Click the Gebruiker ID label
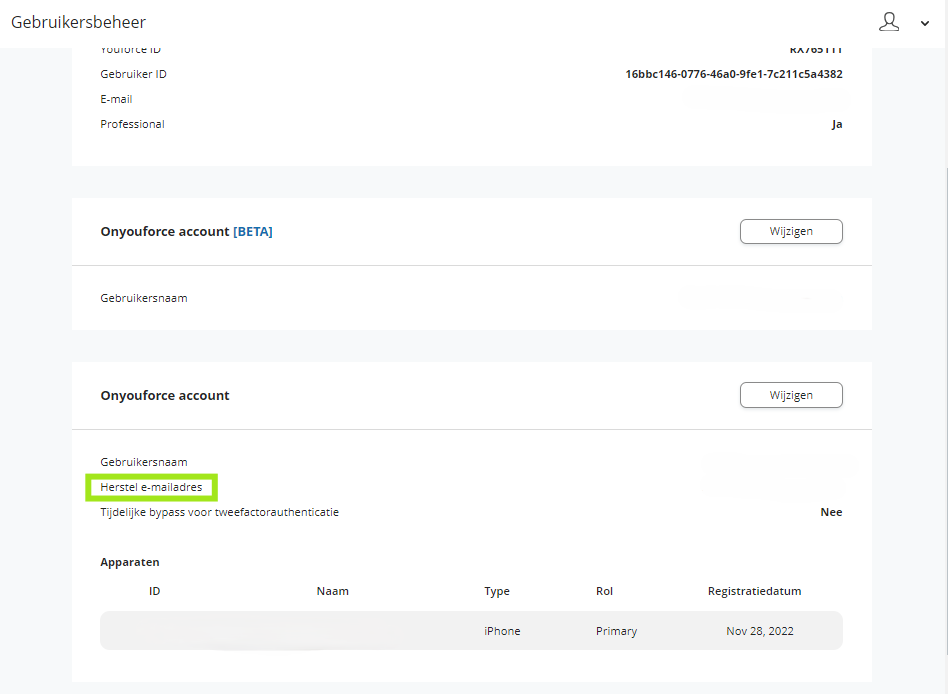The height and width of the screenshot is (694, 948). tap(134, 74)
